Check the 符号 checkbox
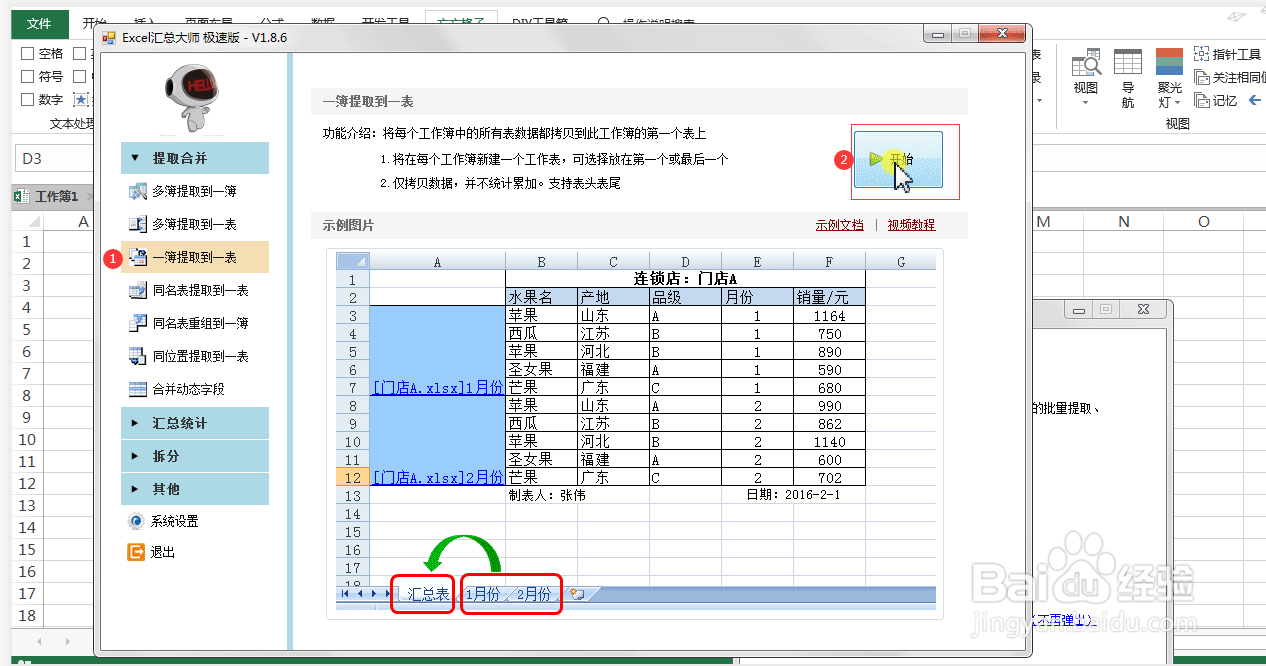The width and height of the screenshot is (1266, 666). pyautogui.click(x=27, y=76)
